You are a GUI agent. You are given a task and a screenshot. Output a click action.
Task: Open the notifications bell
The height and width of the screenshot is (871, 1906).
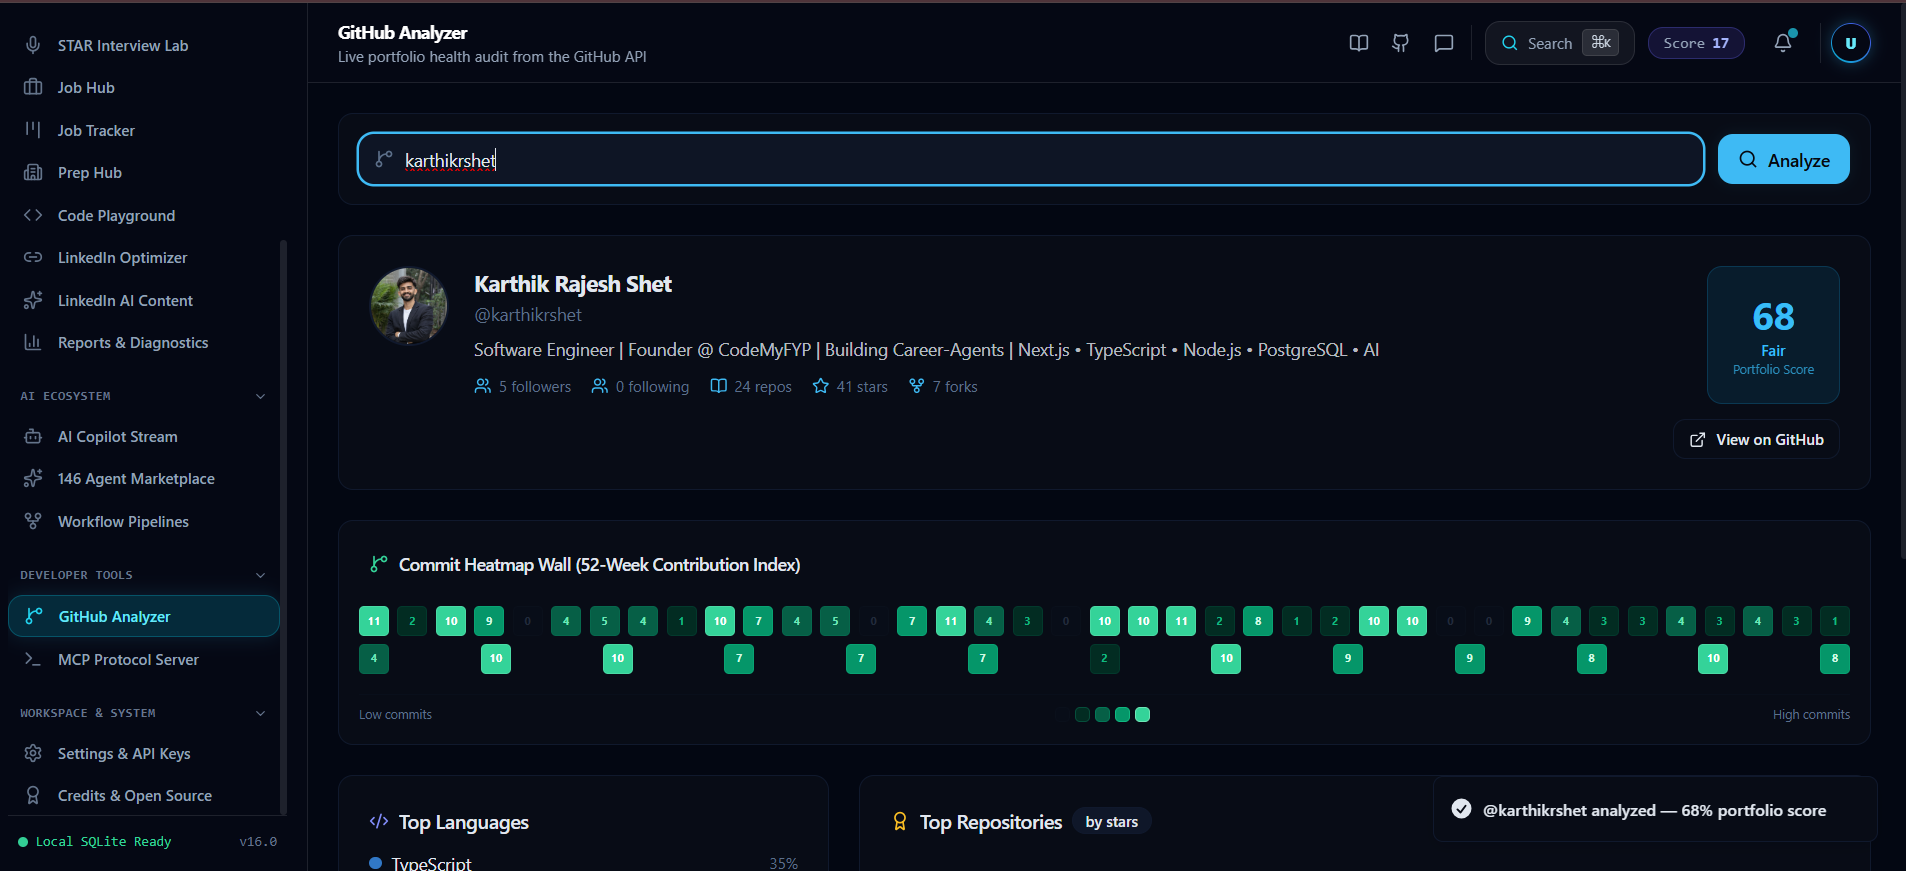click(1783, 43)
